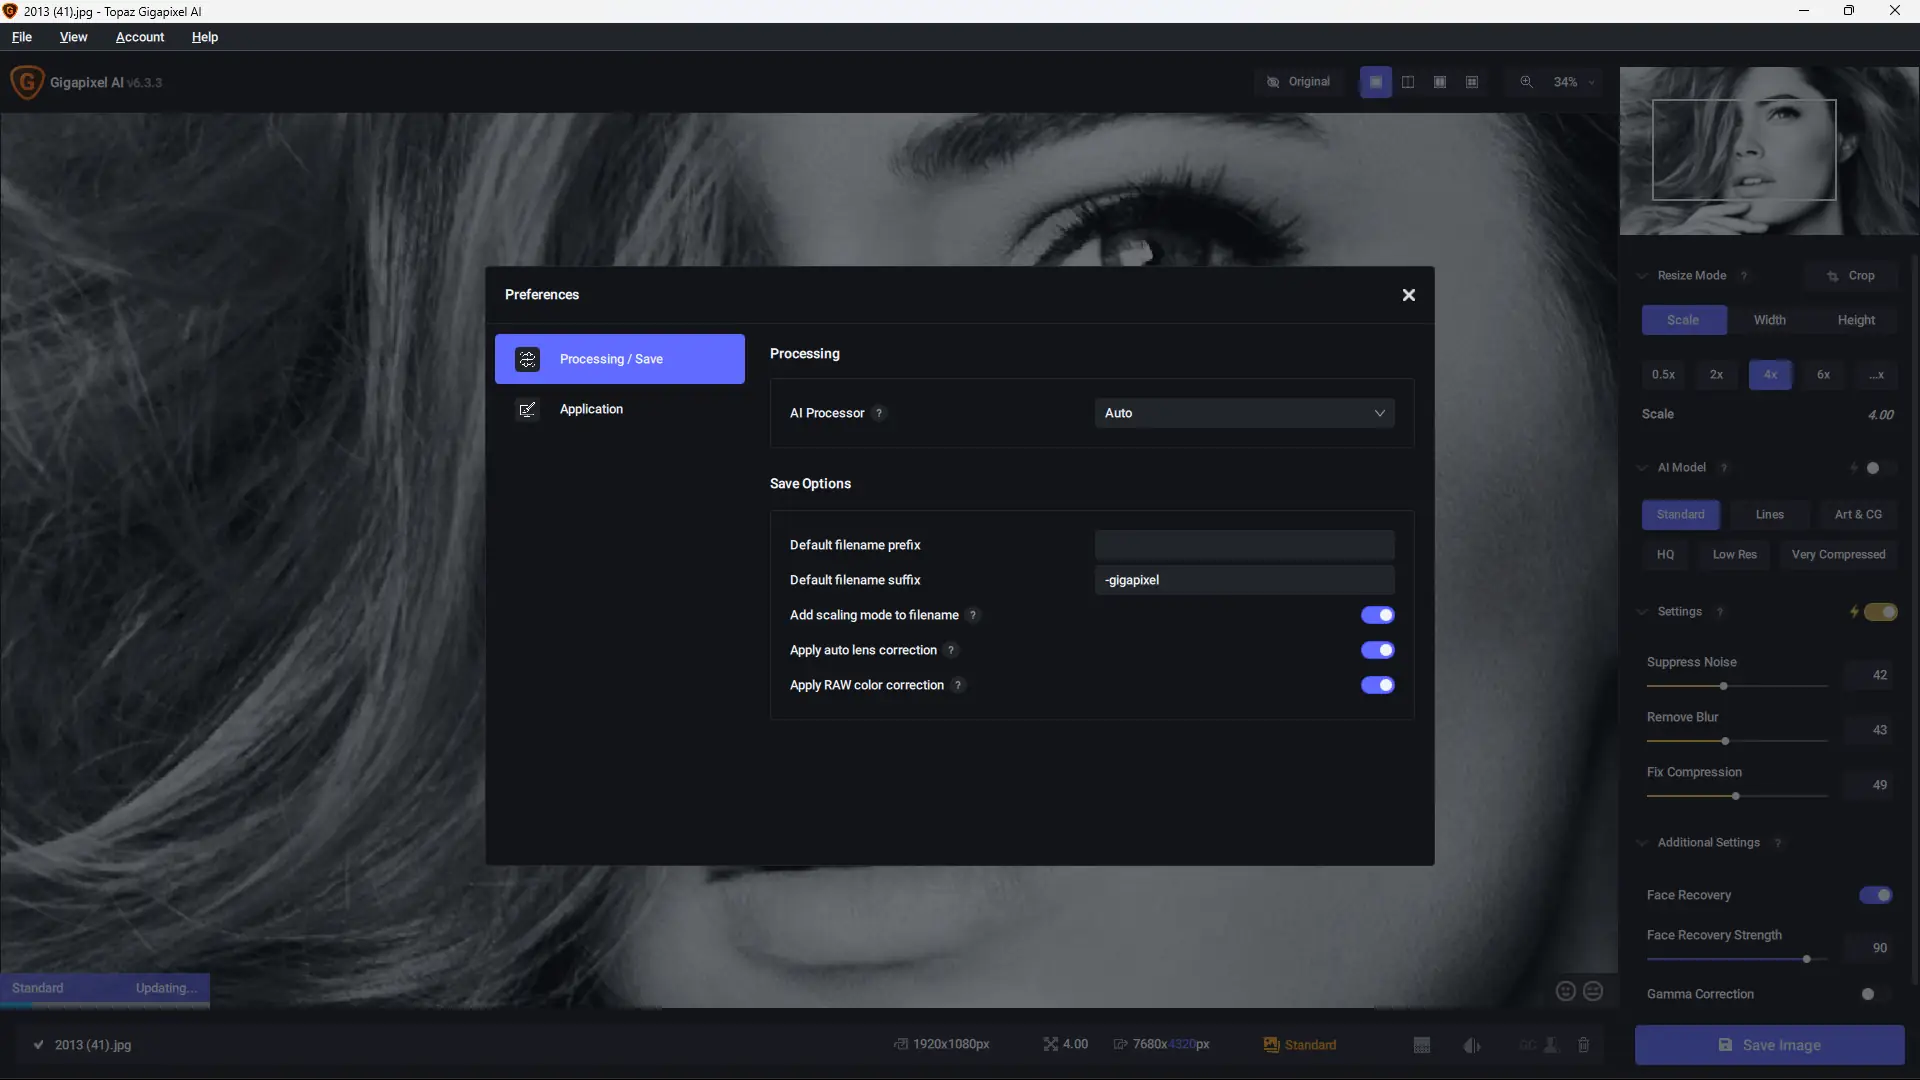Select the single view layout icon
The width and height of the screenshot is (1920, 1080).
coord(1375,82)
